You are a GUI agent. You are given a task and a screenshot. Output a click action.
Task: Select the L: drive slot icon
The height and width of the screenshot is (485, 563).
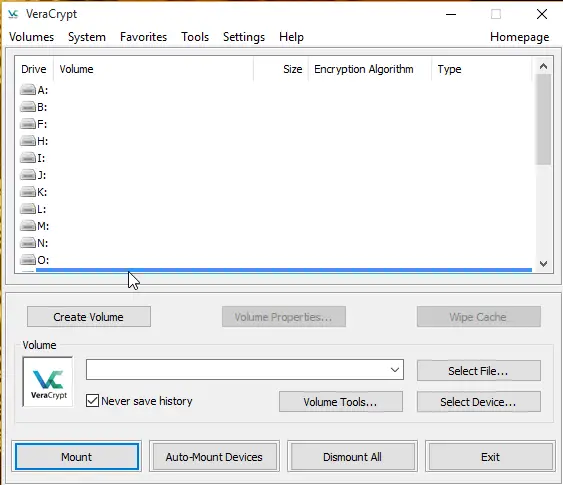[x=28, y=209]
